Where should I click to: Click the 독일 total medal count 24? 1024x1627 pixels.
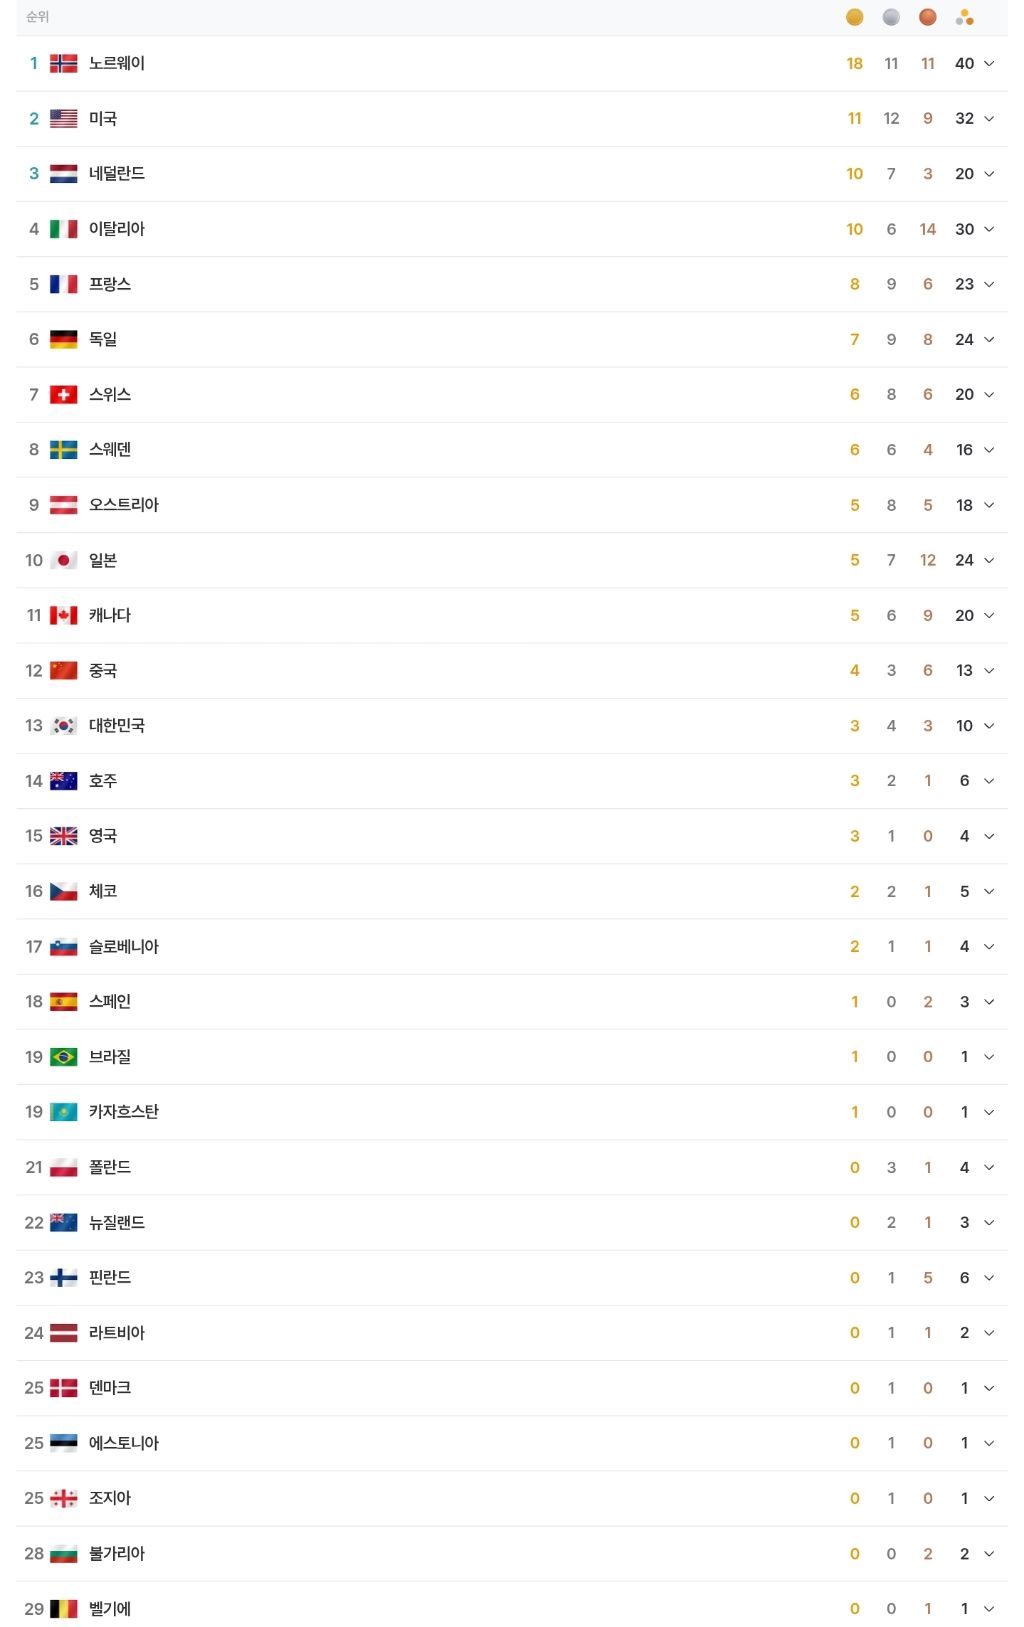pos(964,340)
